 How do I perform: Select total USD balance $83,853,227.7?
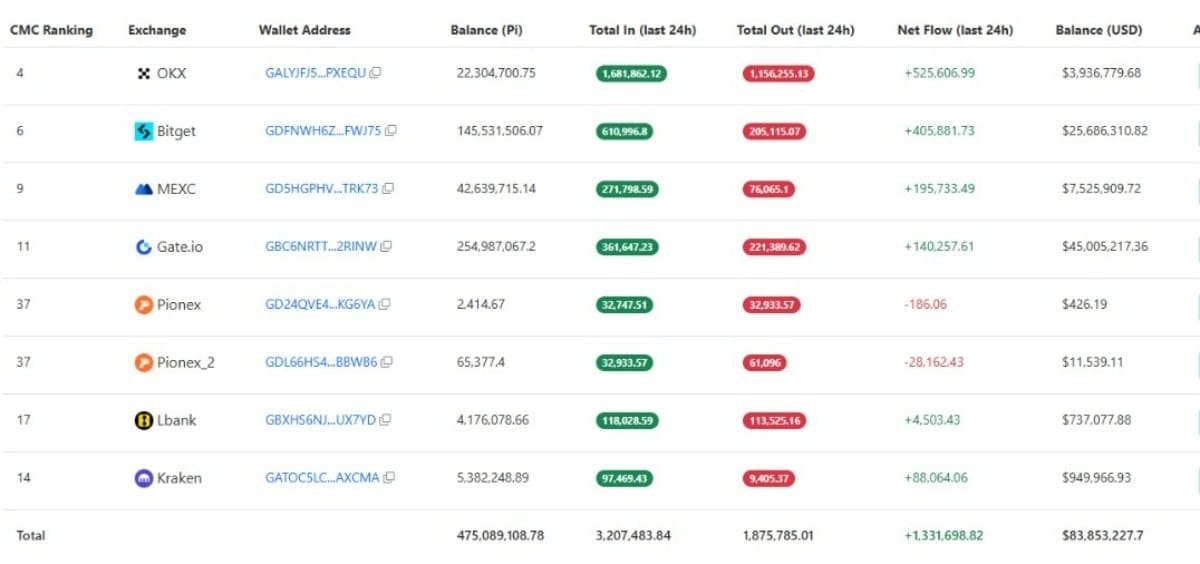[x=1105, y=536]
